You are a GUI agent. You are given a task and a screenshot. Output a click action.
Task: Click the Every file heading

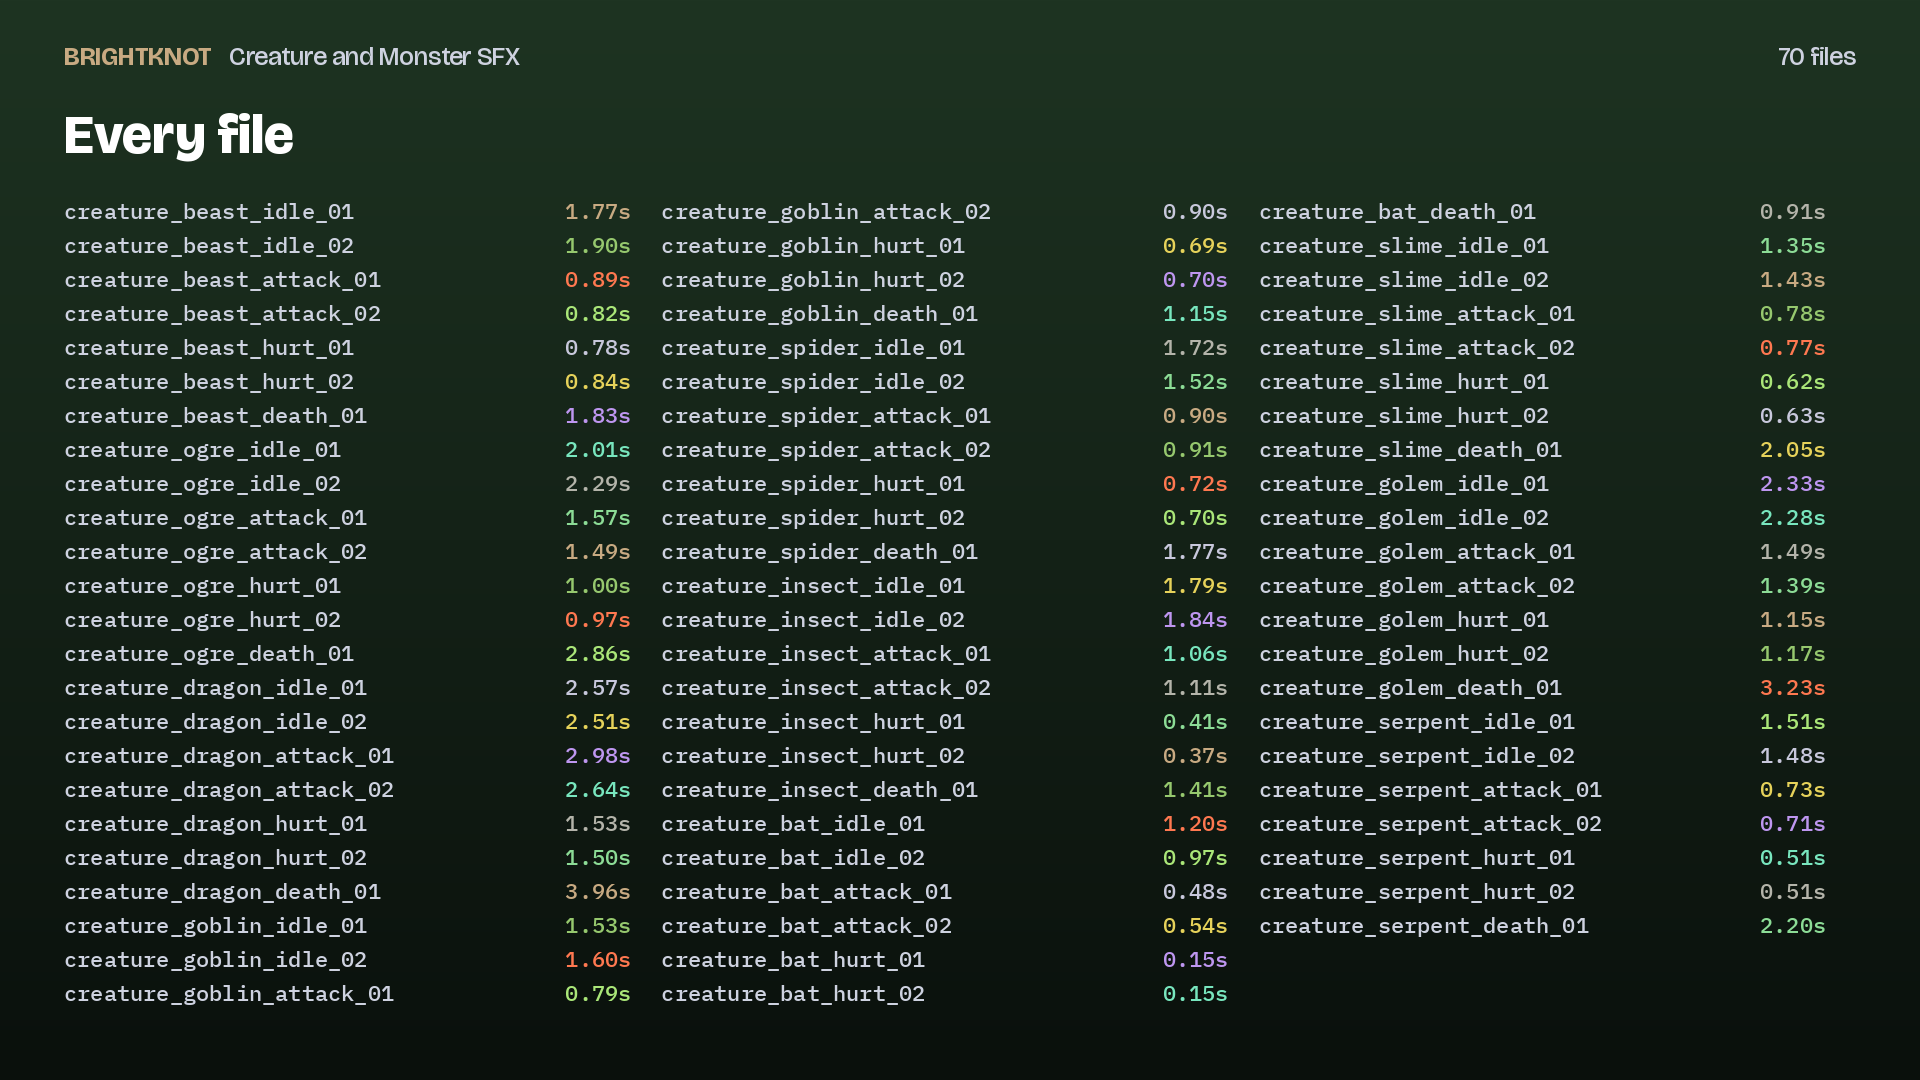coord(179,135)
